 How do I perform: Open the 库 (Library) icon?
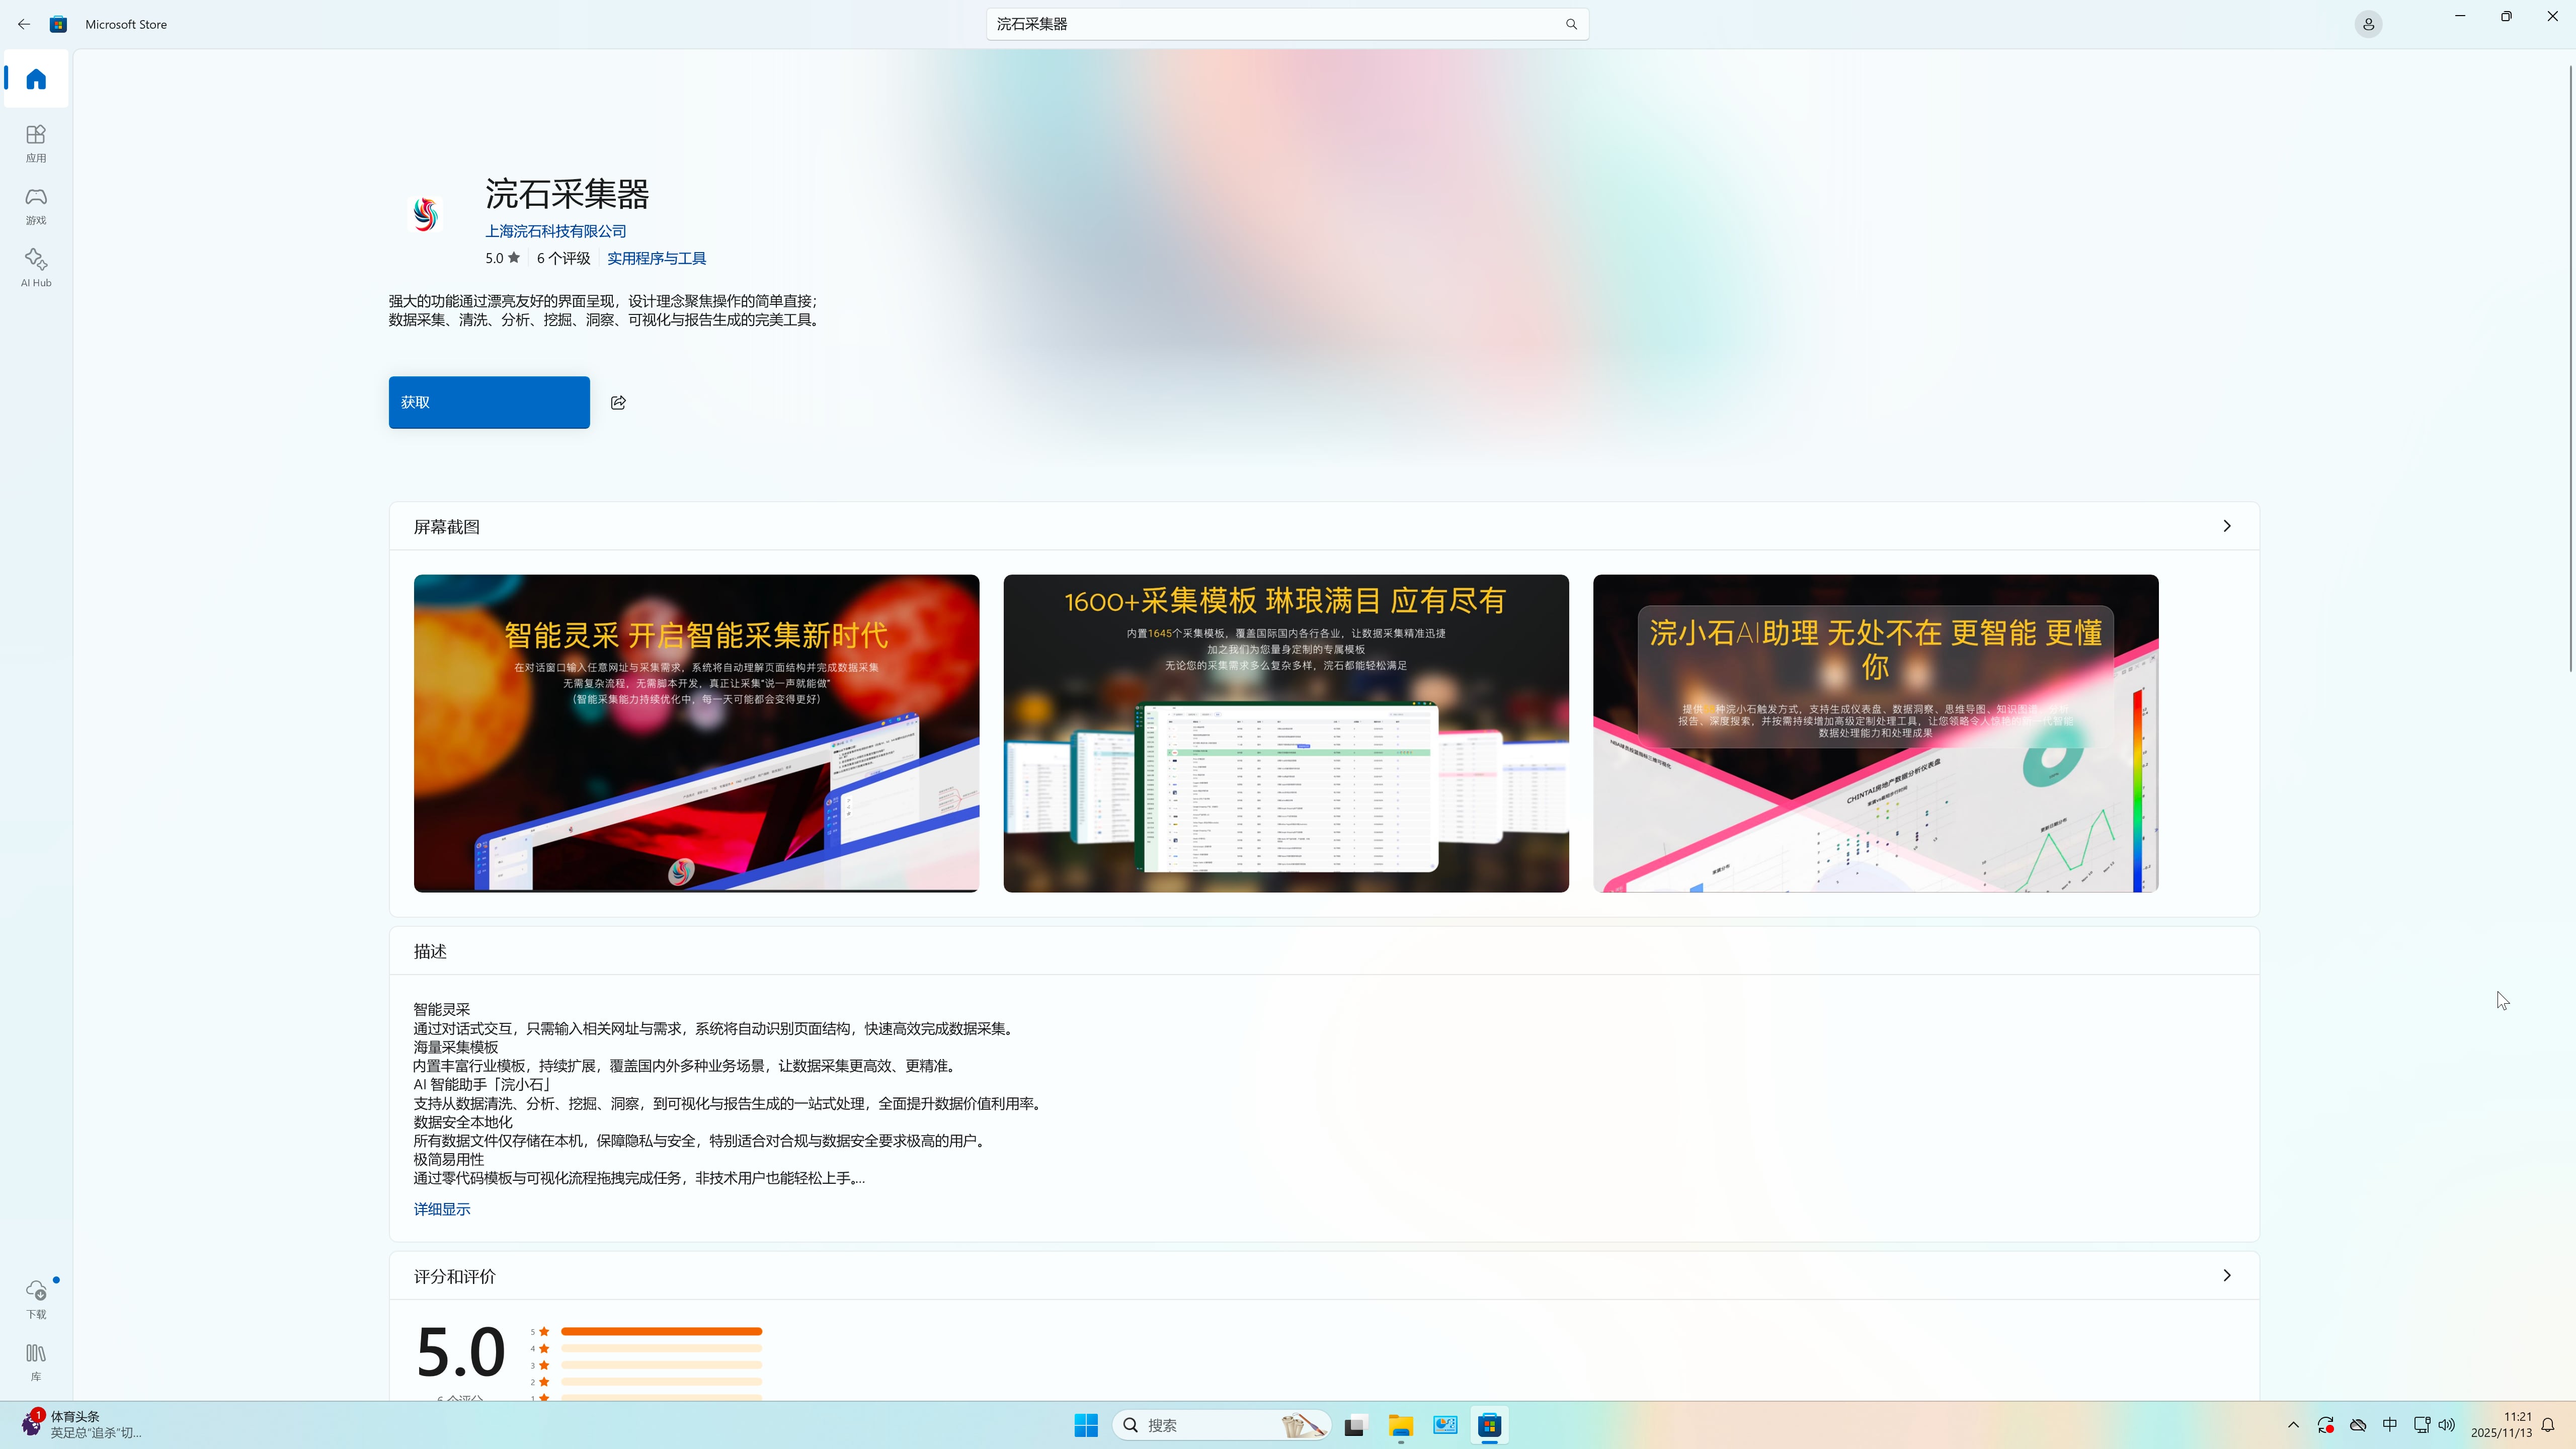click(x=36, y=1361)
